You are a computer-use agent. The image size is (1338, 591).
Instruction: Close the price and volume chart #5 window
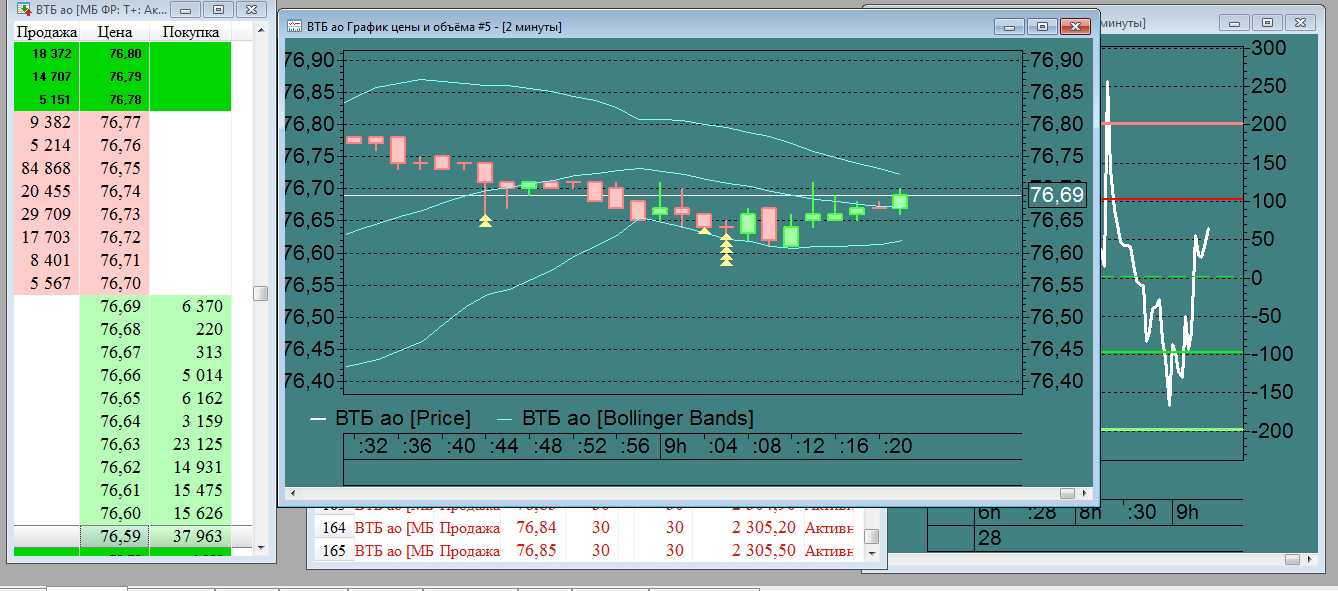pos(1075,26)
